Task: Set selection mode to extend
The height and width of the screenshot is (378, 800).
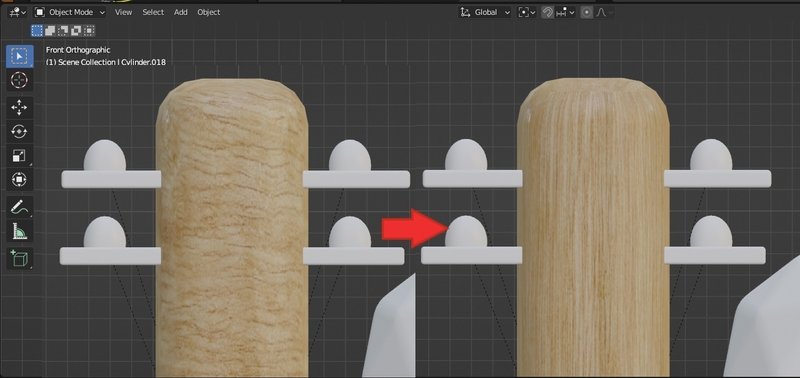Action: click(50, 31)
